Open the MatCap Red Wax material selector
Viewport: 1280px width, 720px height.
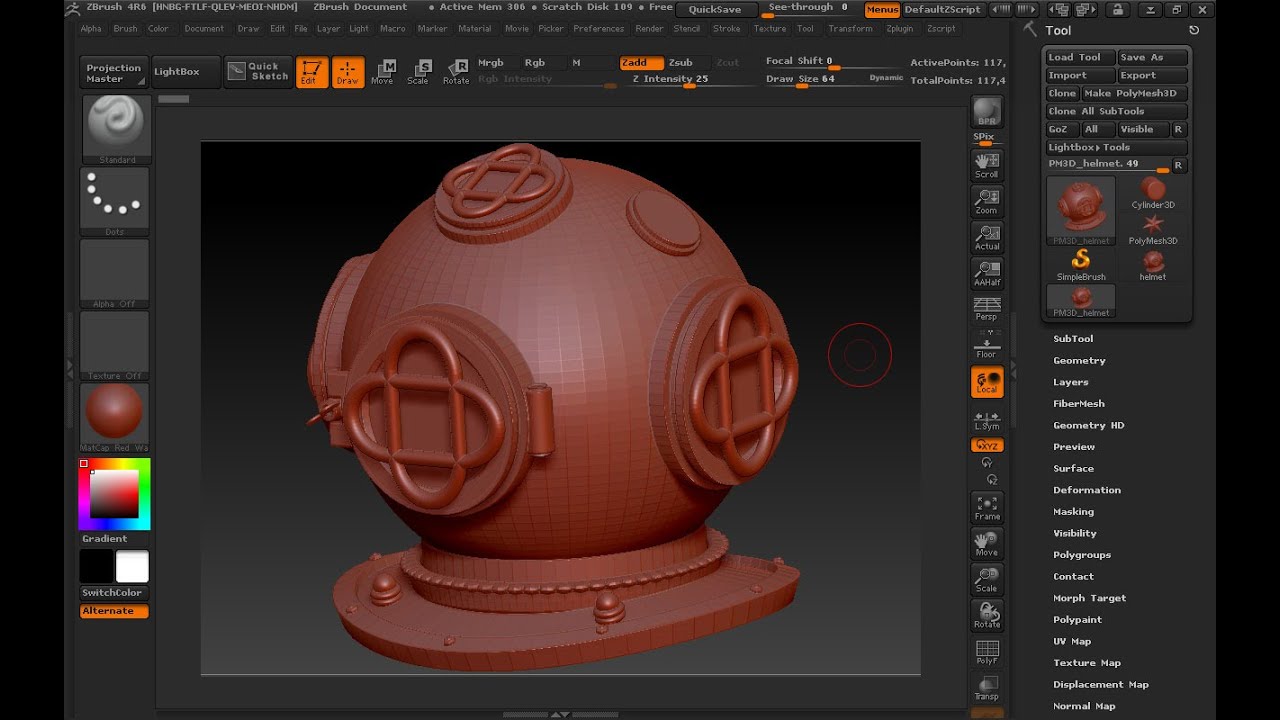click(115, 417)
